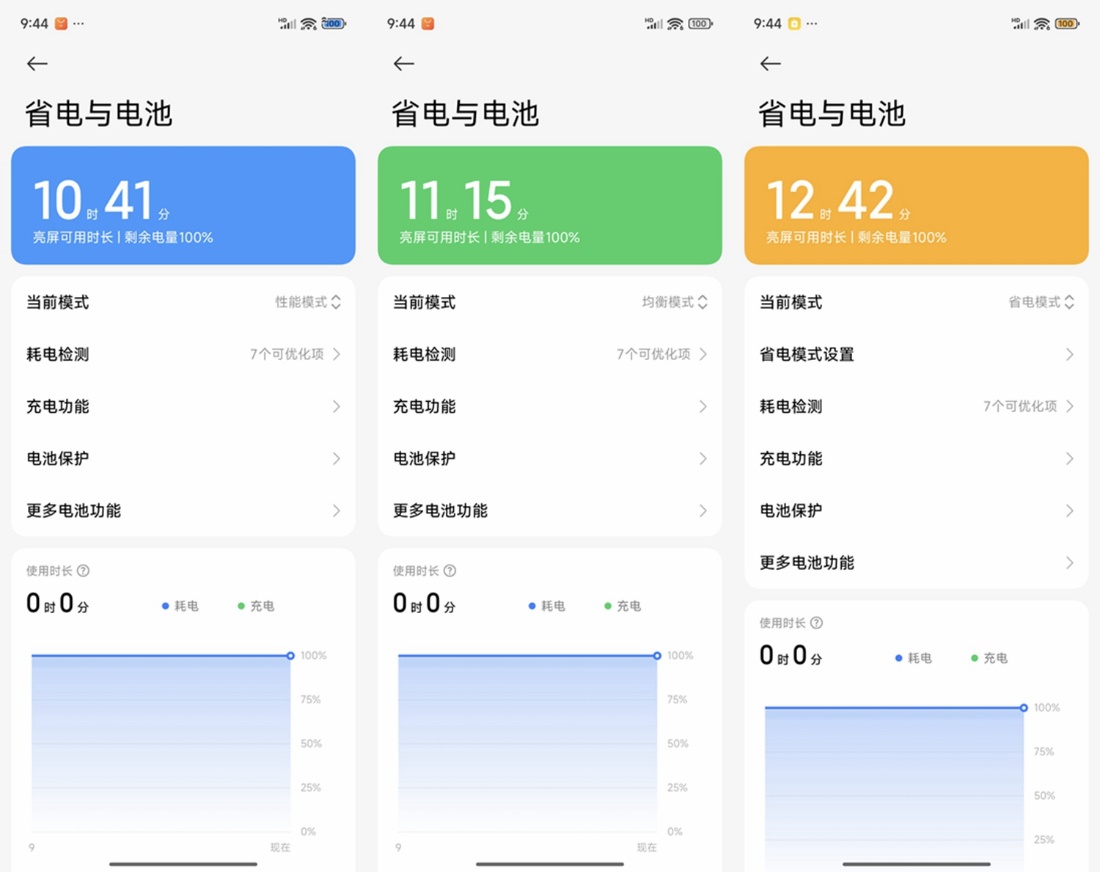Tap the home gesture bar in performance screen

pyautogui.click(x=183, y=864)
